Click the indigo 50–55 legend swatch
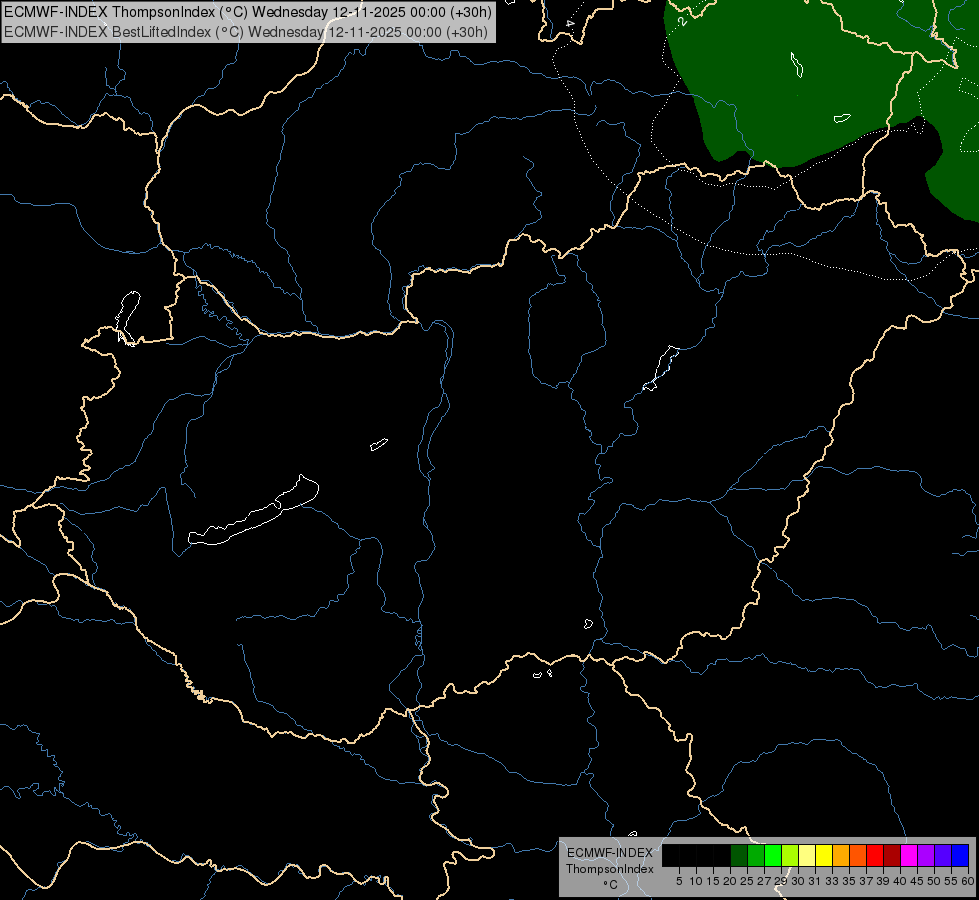This screenshot has width=979, height=900. pyautogui.click(x=943, y=855)
